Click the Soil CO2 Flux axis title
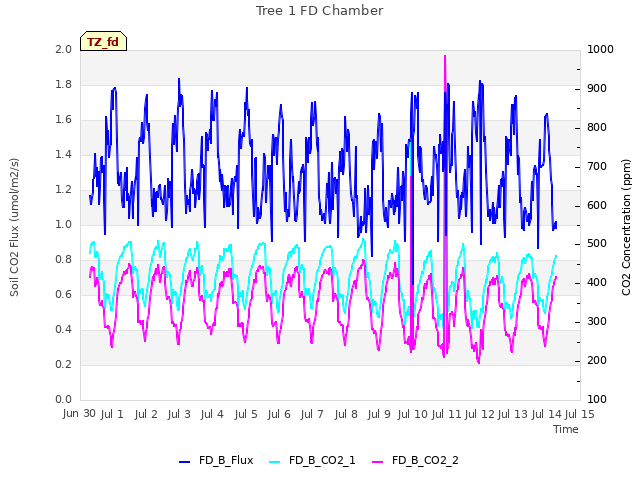The width and height of the screenshot is (640, 480). click(x=14, y=227)
